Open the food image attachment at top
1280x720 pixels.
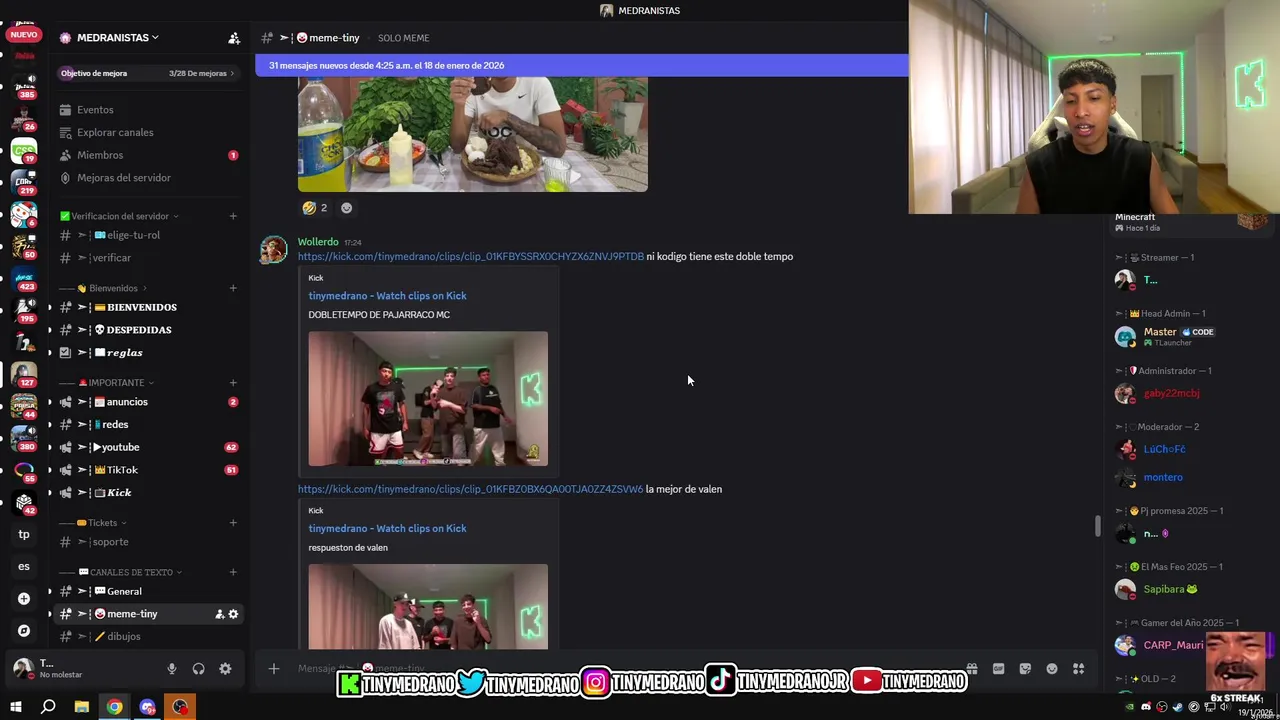pyautogui.click(x=473, y=134)
